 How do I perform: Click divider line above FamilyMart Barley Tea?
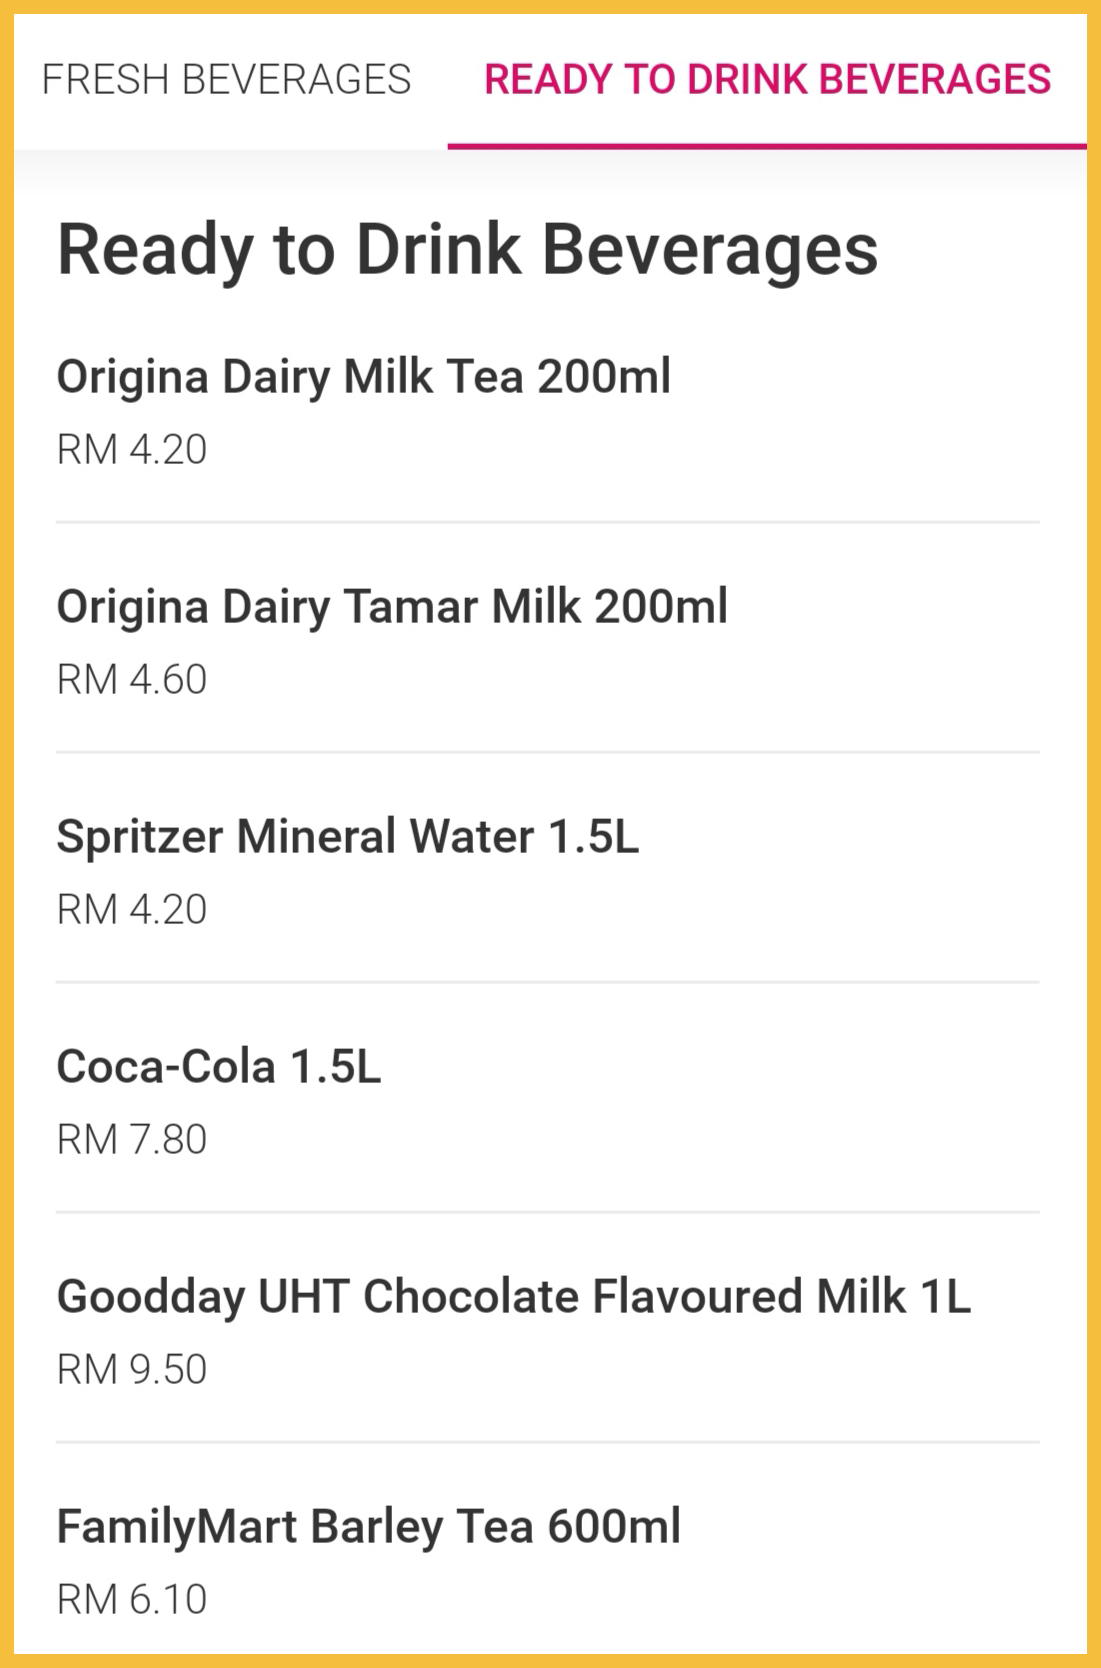point(547,1442)
